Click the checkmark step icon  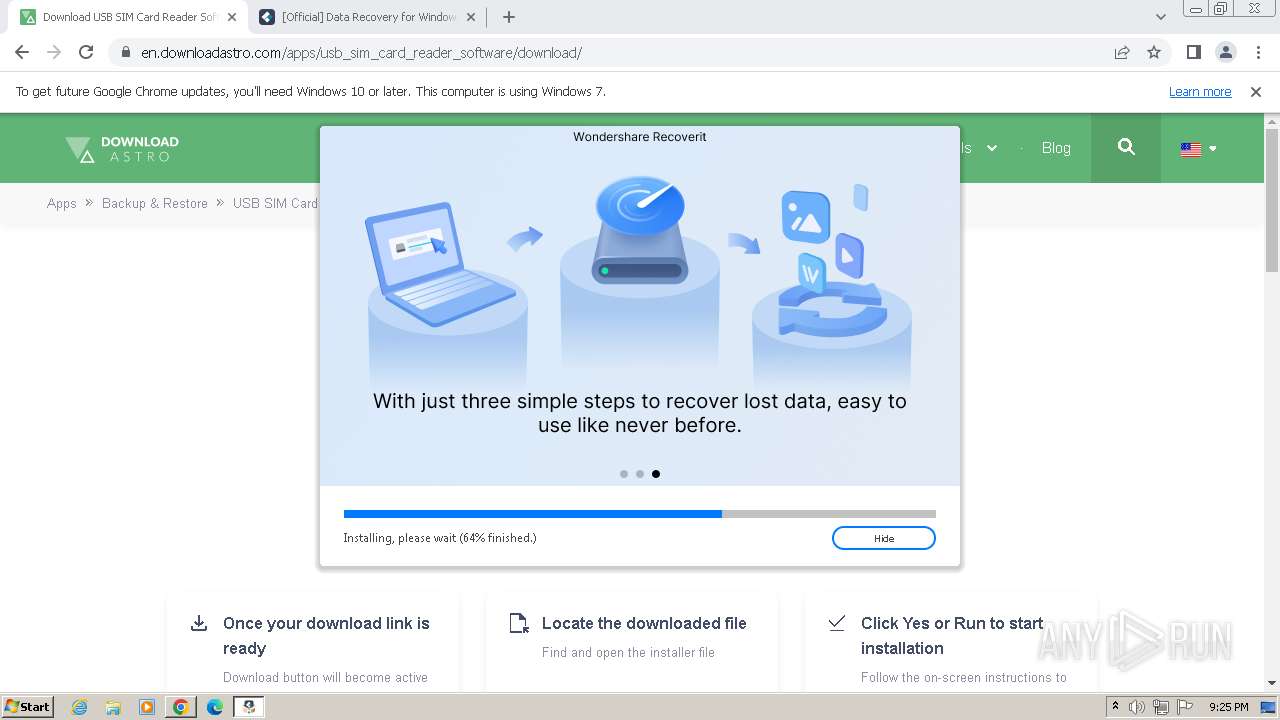point(837,622)
